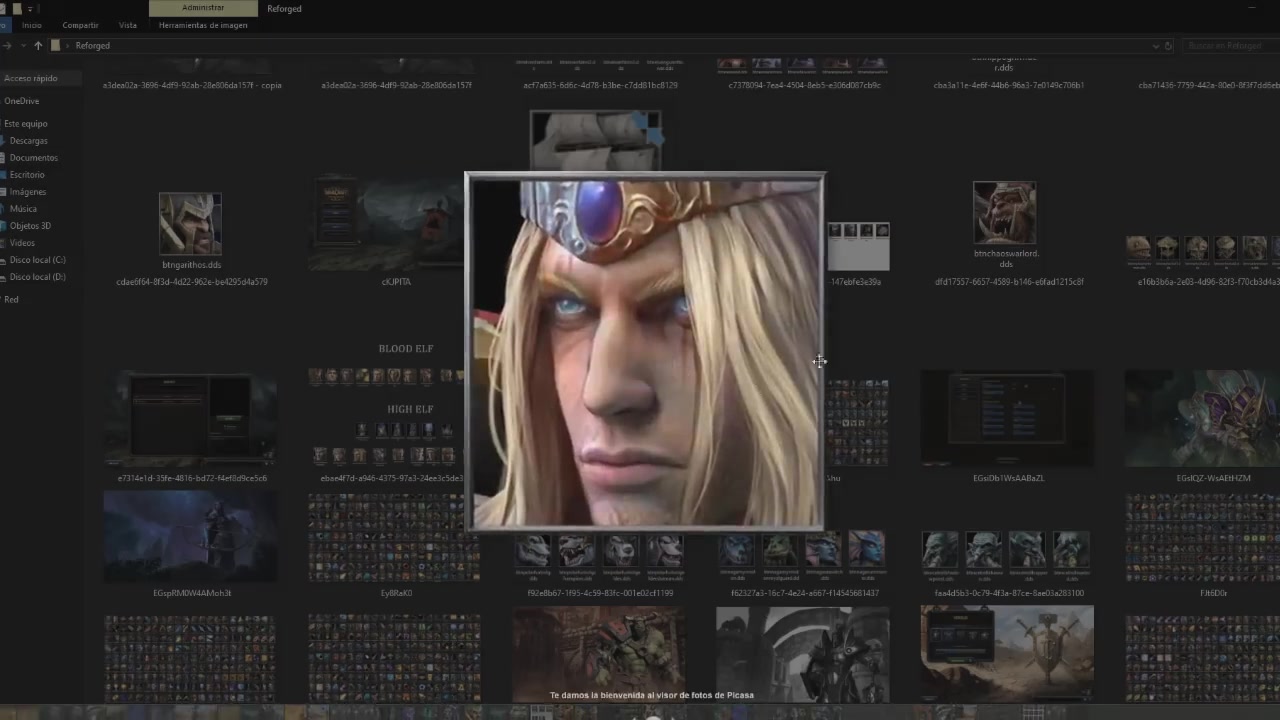Click the cba3a11e-4e6f folder name

point(1008,85)
